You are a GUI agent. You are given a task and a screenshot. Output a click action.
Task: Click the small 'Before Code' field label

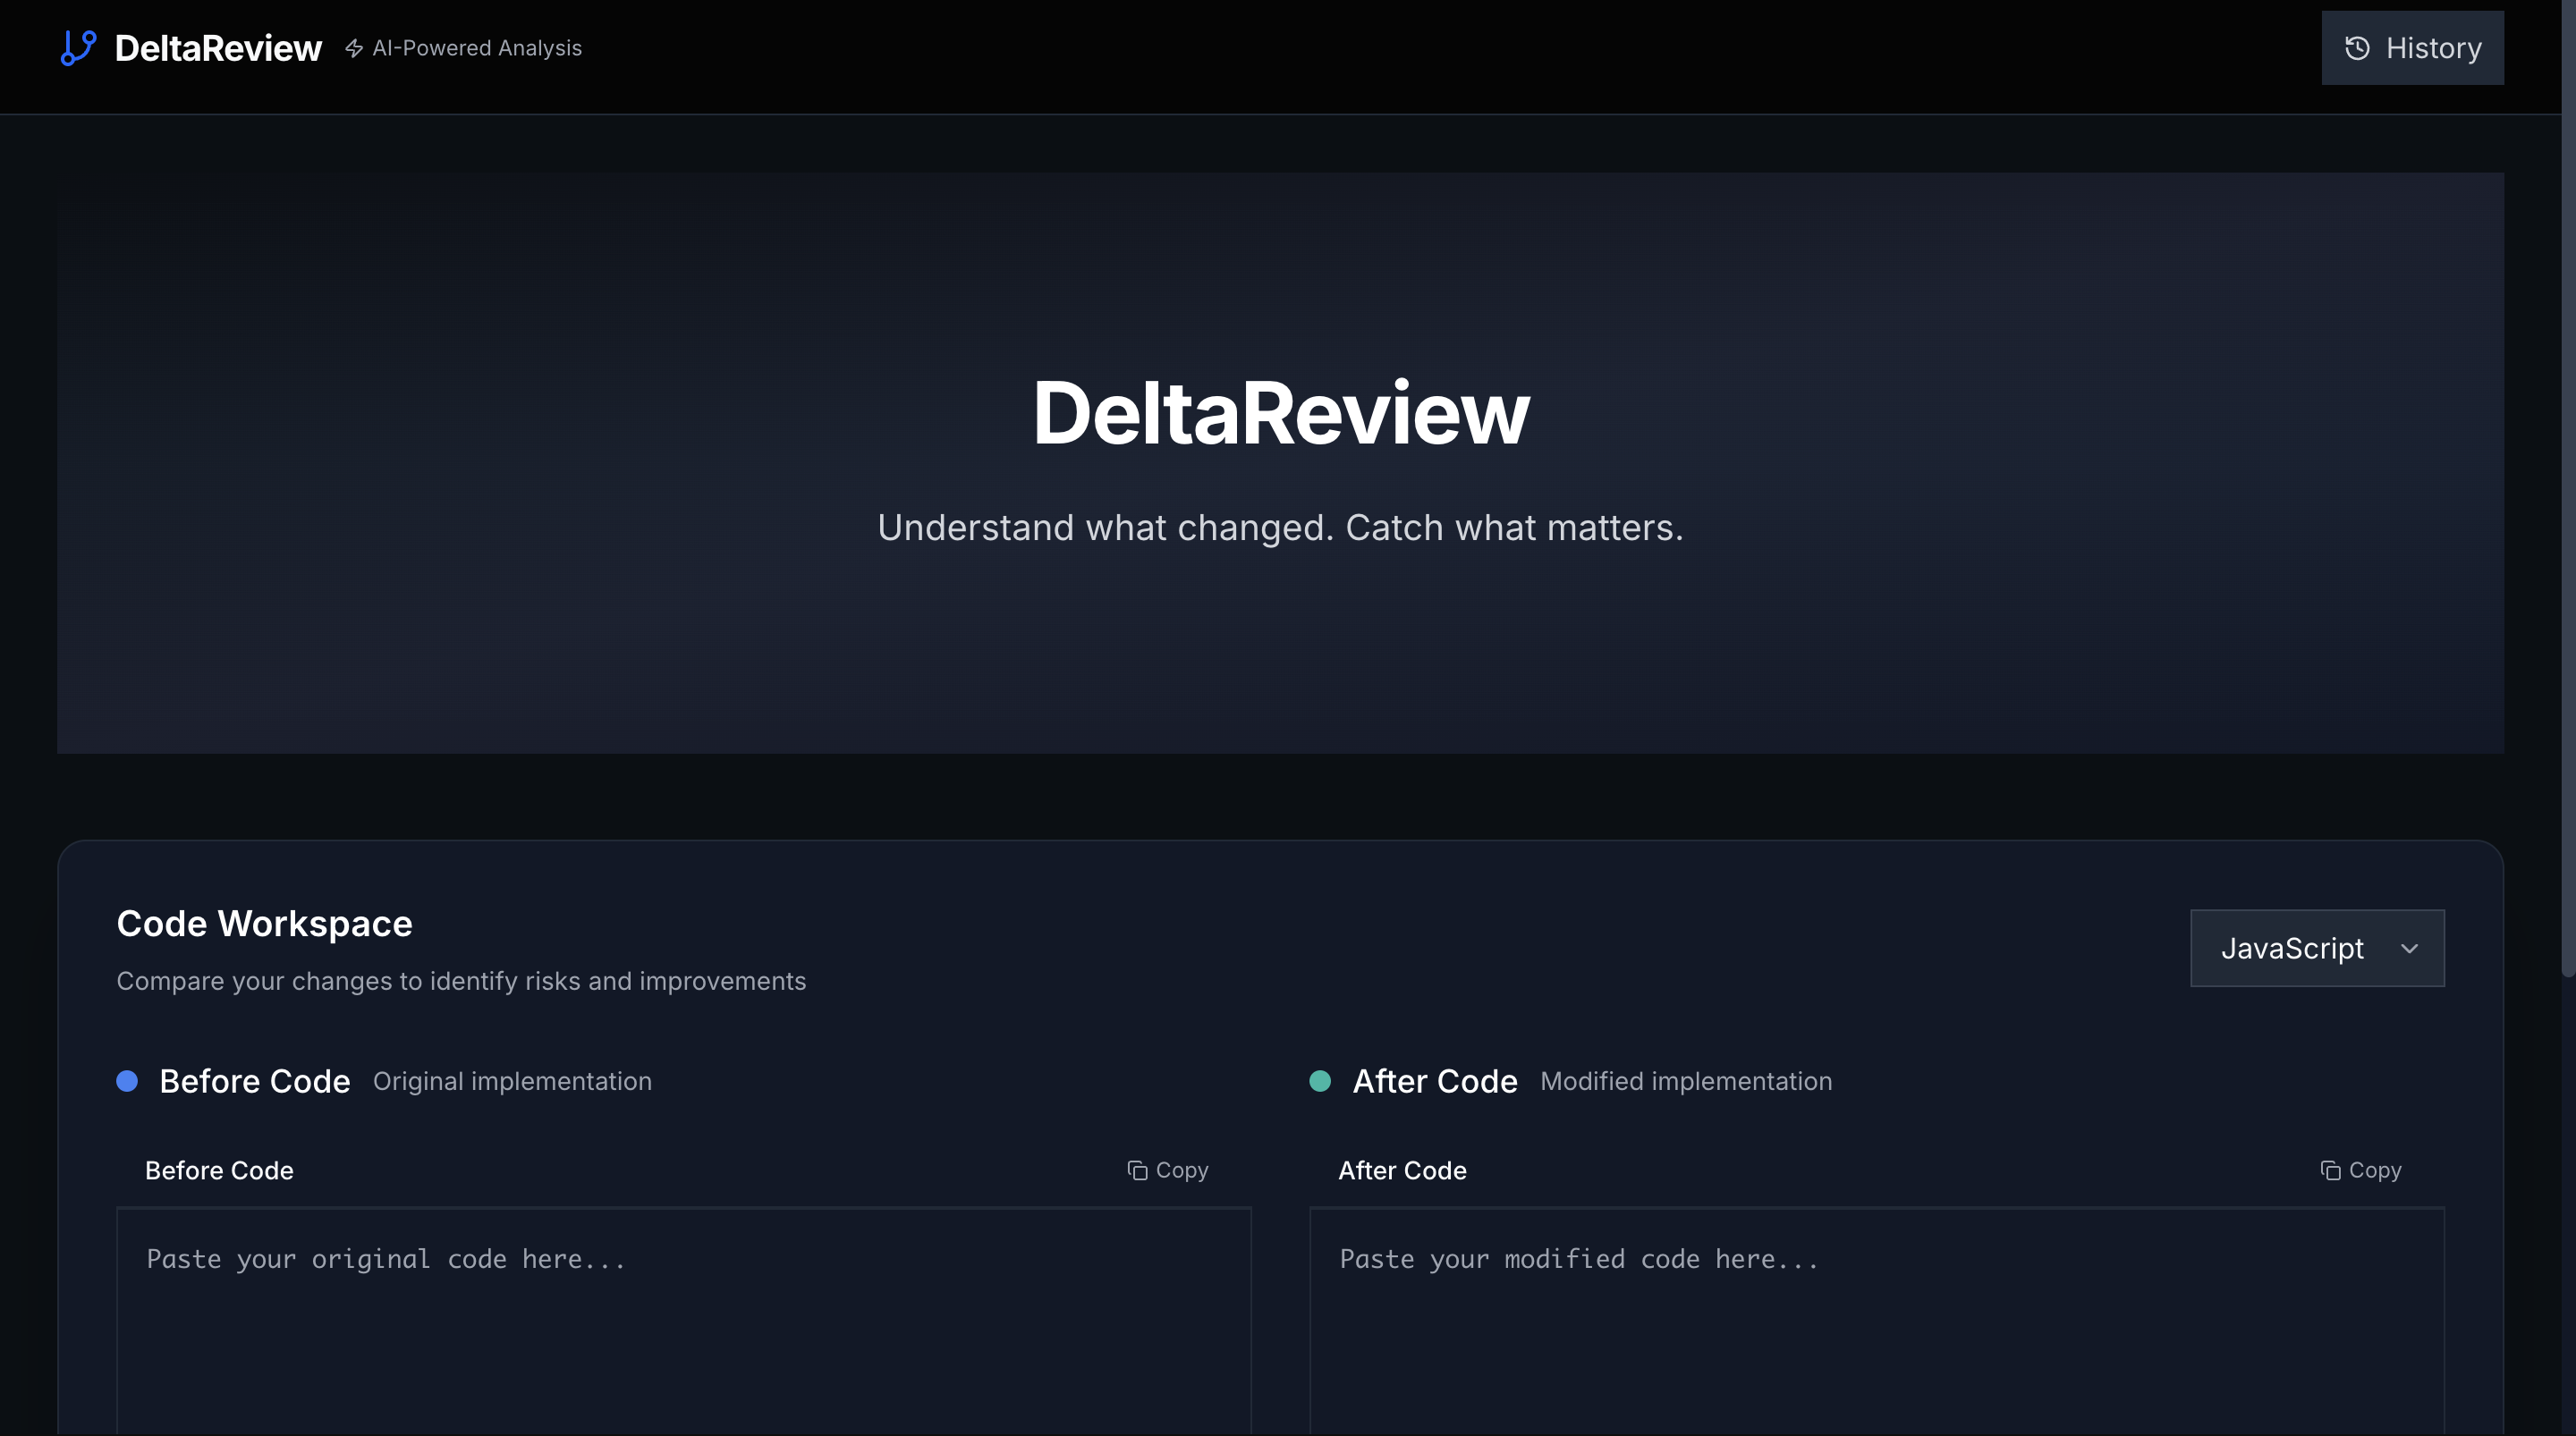click(219, 1170)
